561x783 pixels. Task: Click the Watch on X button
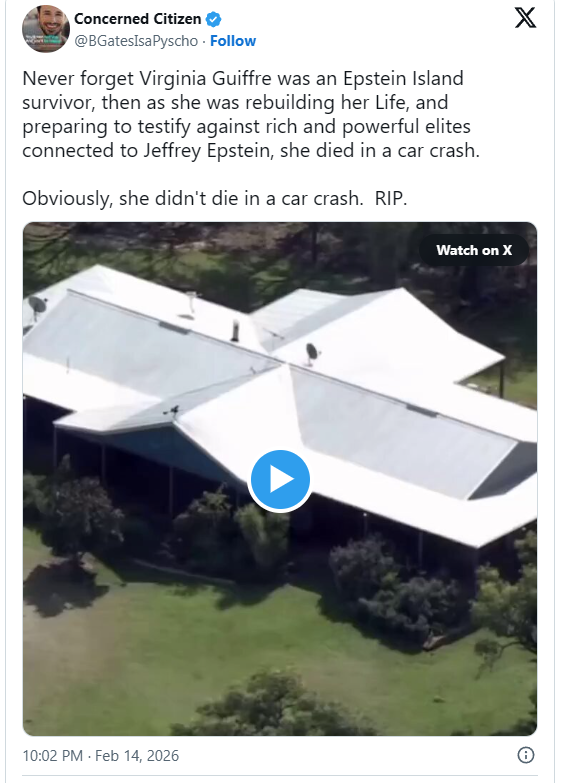tap(474, 250)
